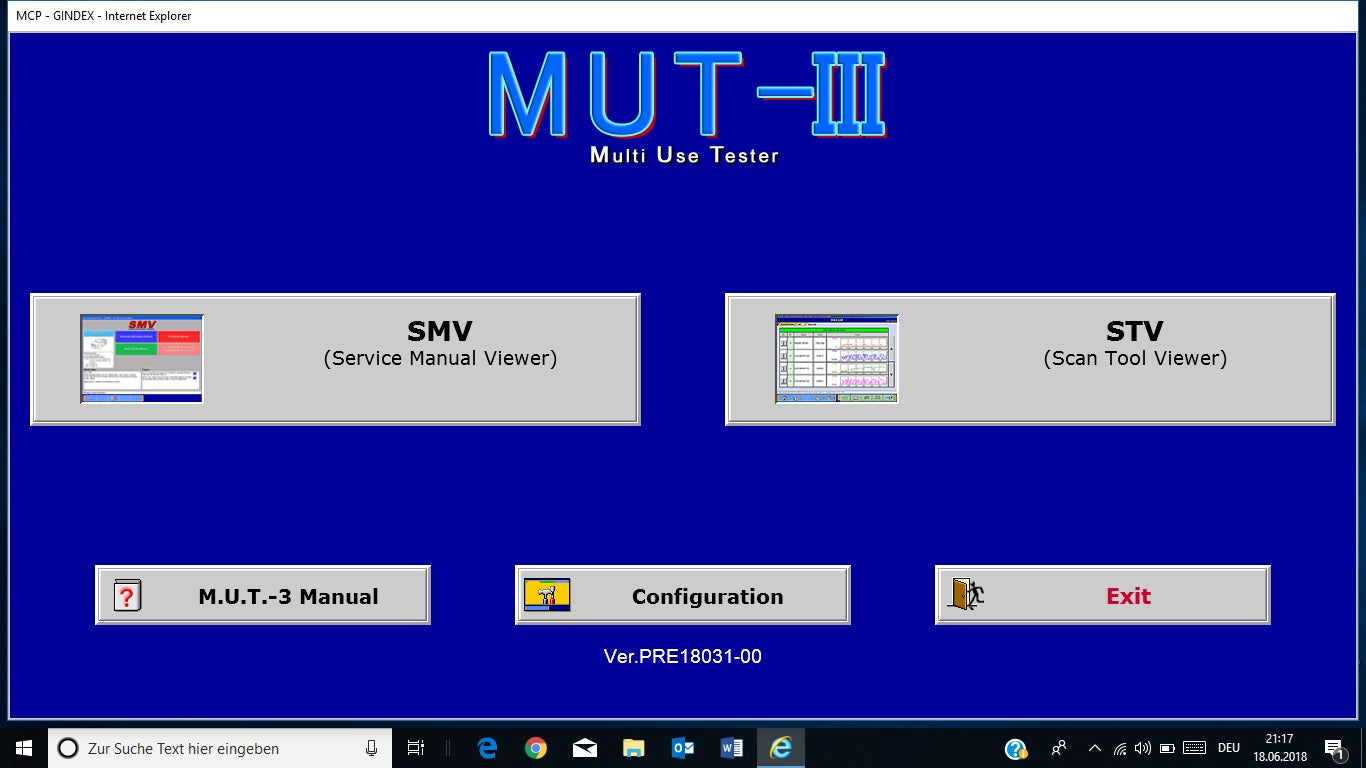This screenshot has height=768, width=1366.
Task: Open the volume speaker tray icon
Action: (x=1143, y=748)
